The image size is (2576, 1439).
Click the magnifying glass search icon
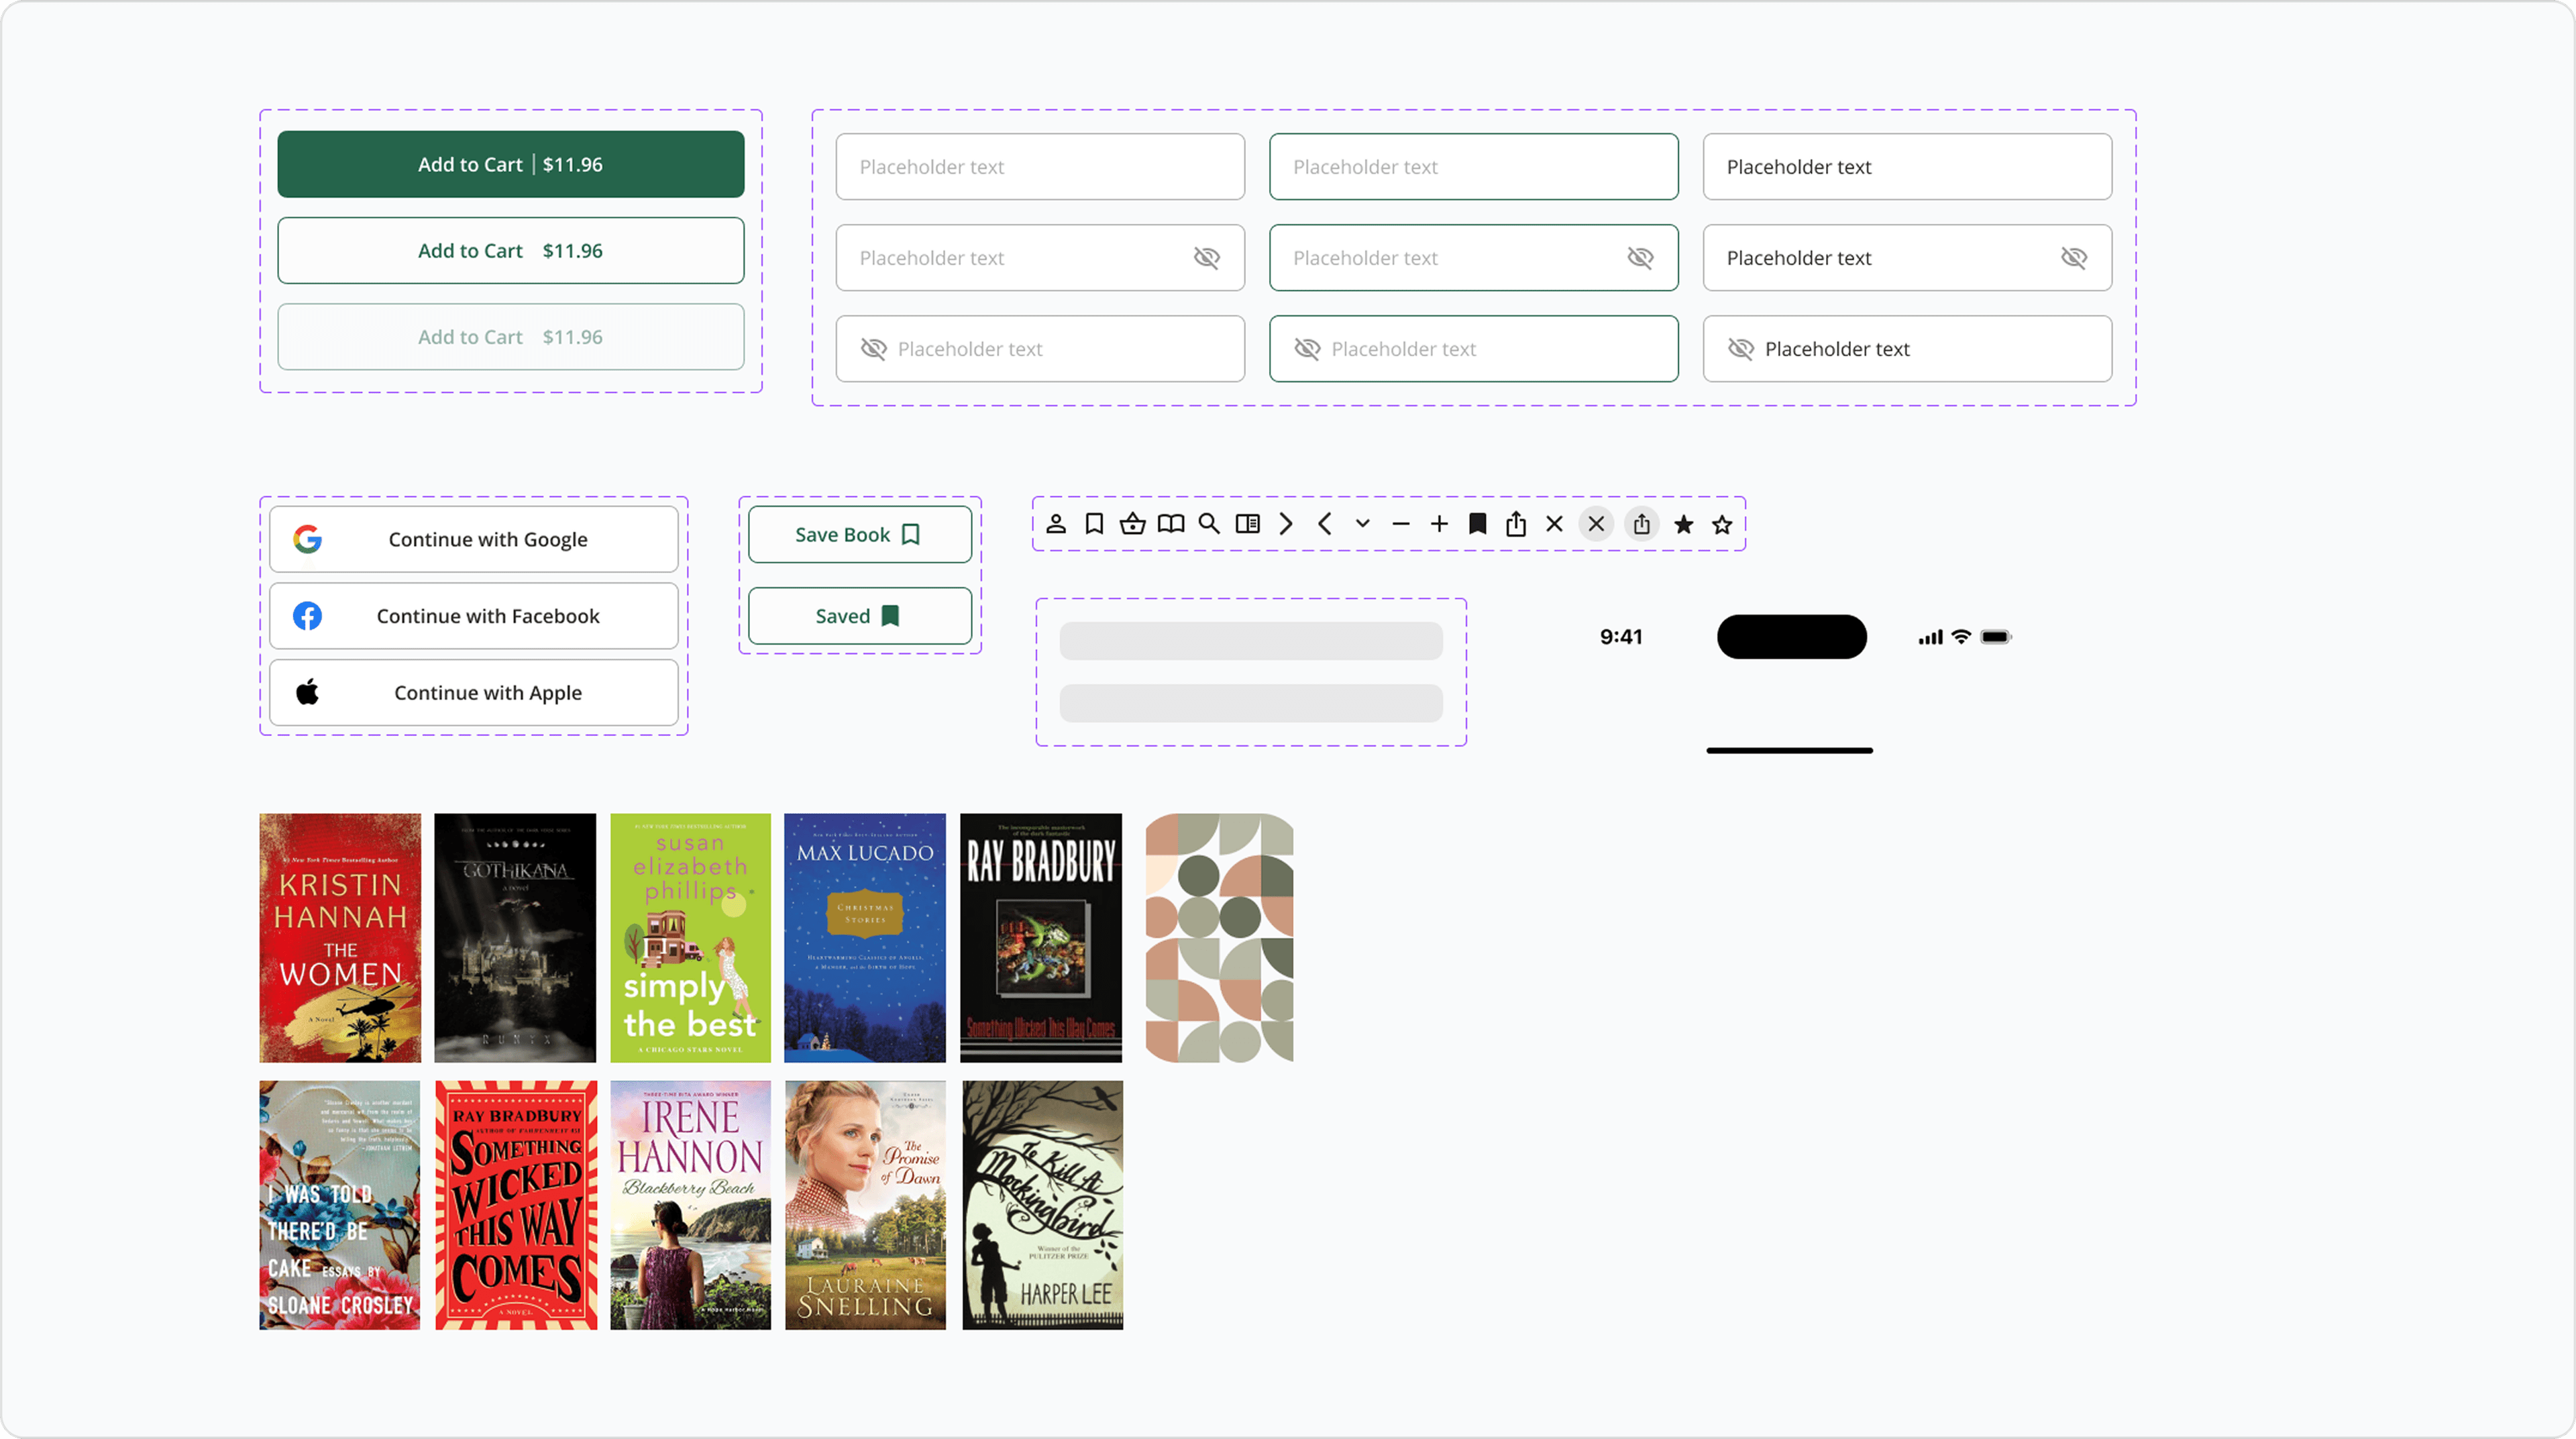[1209, 524]
